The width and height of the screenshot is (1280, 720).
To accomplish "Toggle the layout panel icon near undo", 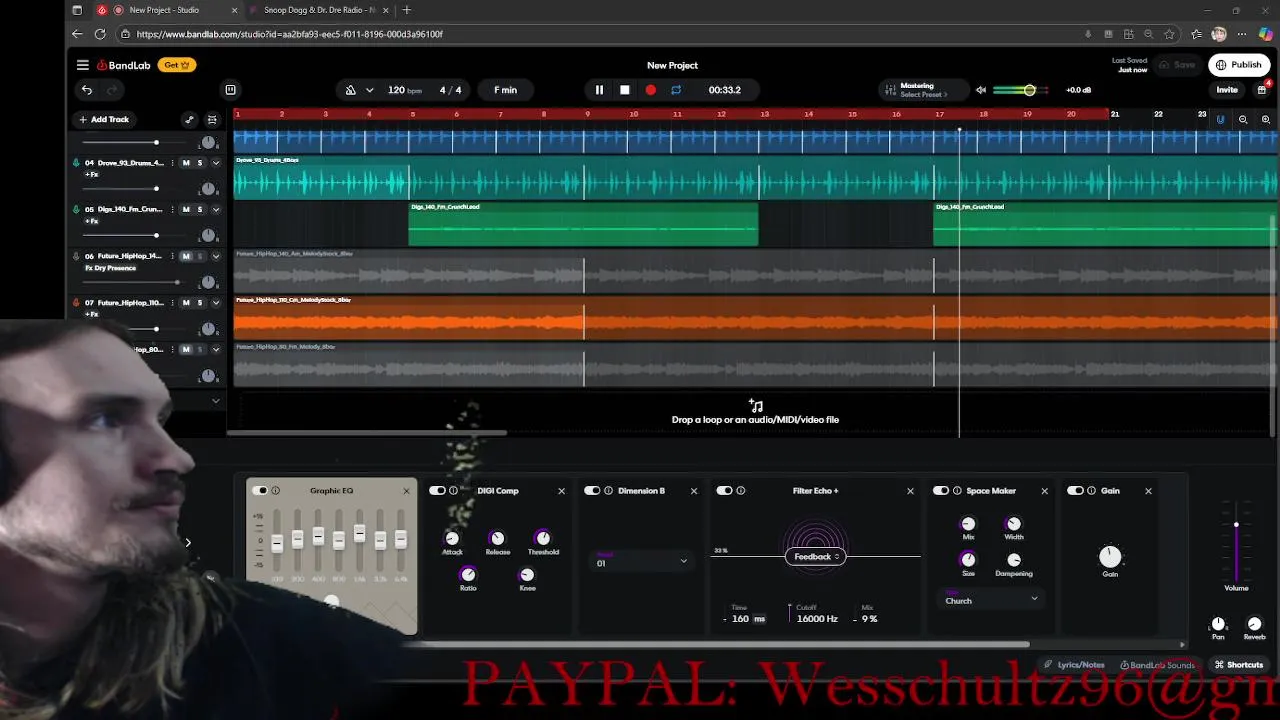I will pyautogui.click(x=230, y=90).
